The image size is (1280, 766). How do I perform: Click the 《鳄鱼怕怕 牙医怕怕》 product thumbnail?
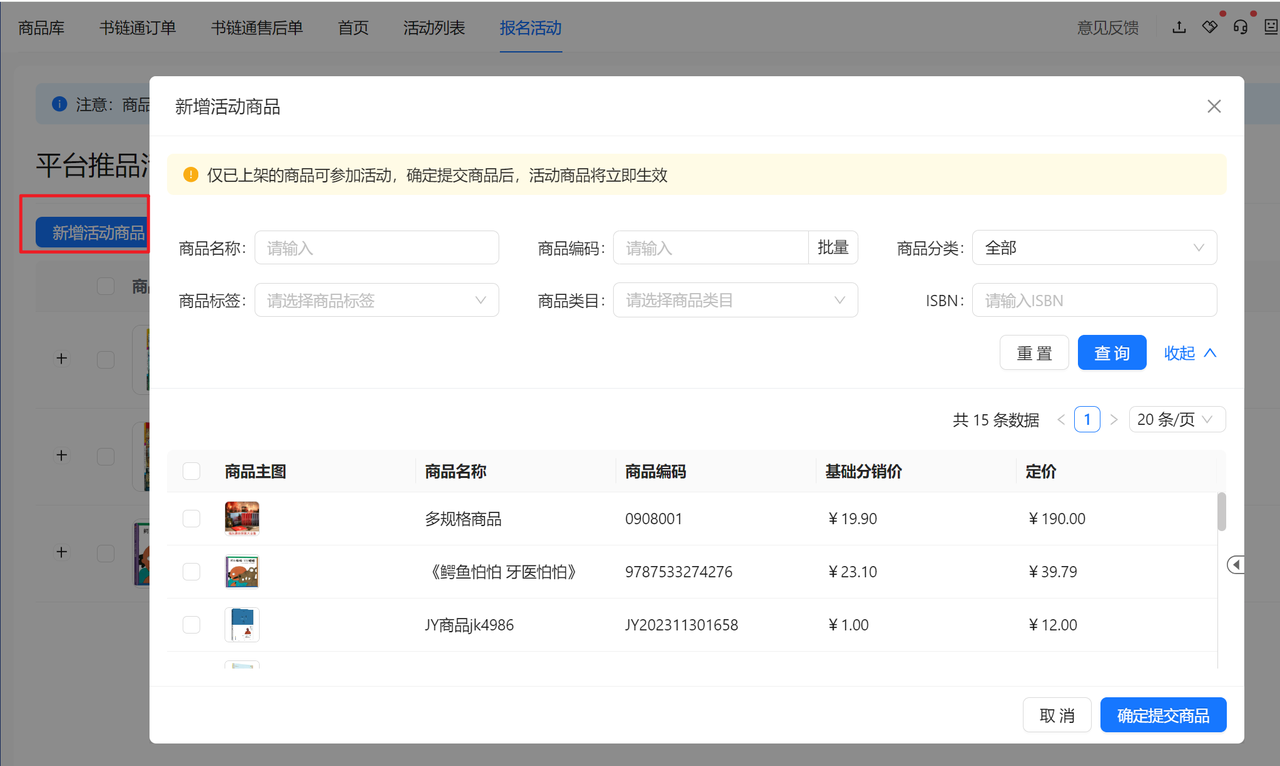242,571
